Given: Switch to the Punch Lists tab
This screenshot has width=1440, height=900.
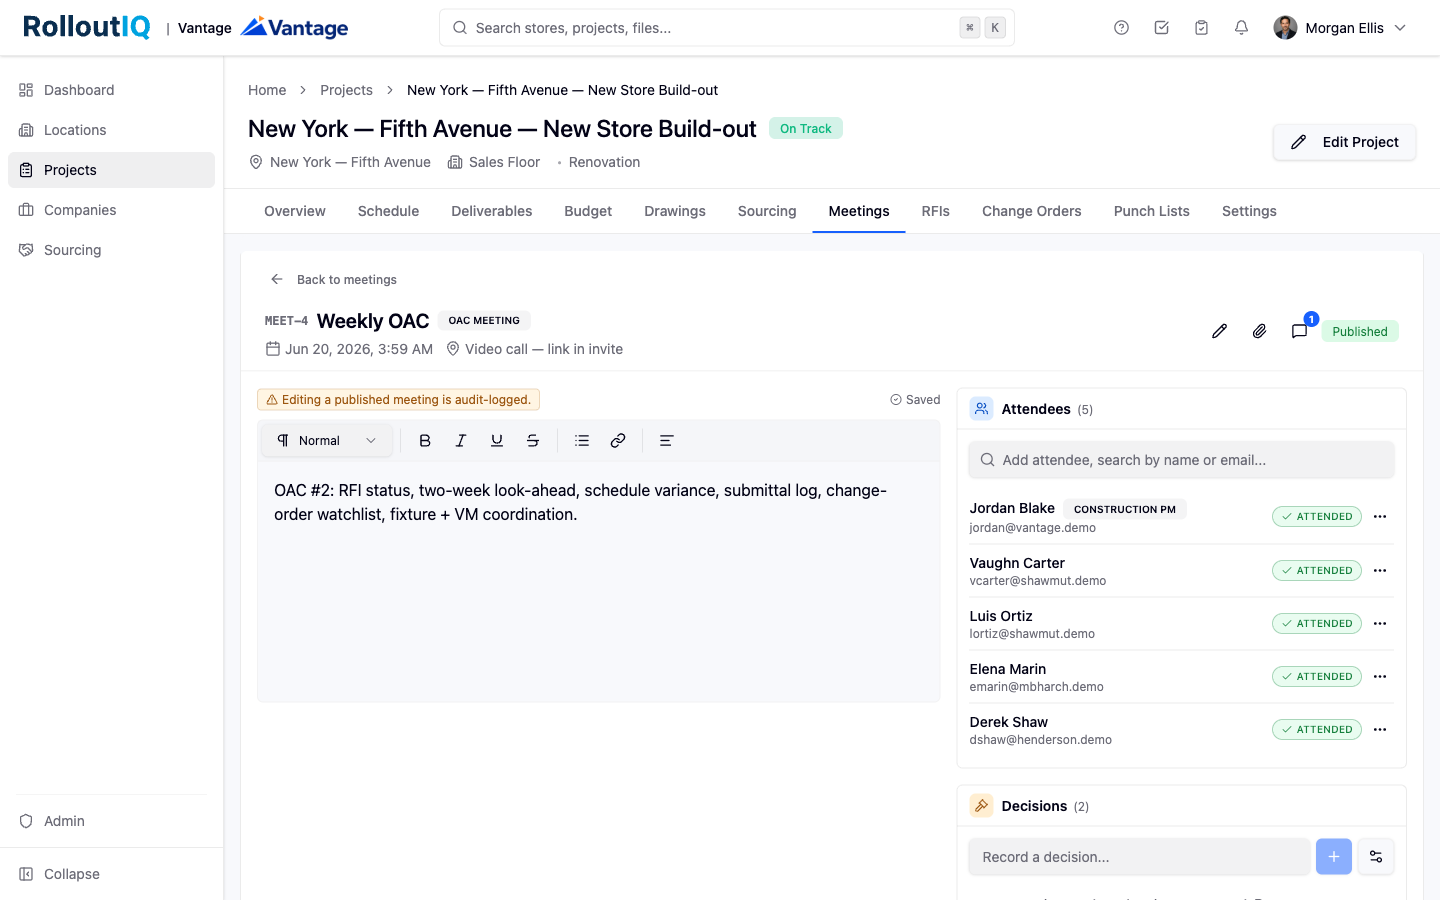Looking at the screenshot, I should tap(1152, 211).
